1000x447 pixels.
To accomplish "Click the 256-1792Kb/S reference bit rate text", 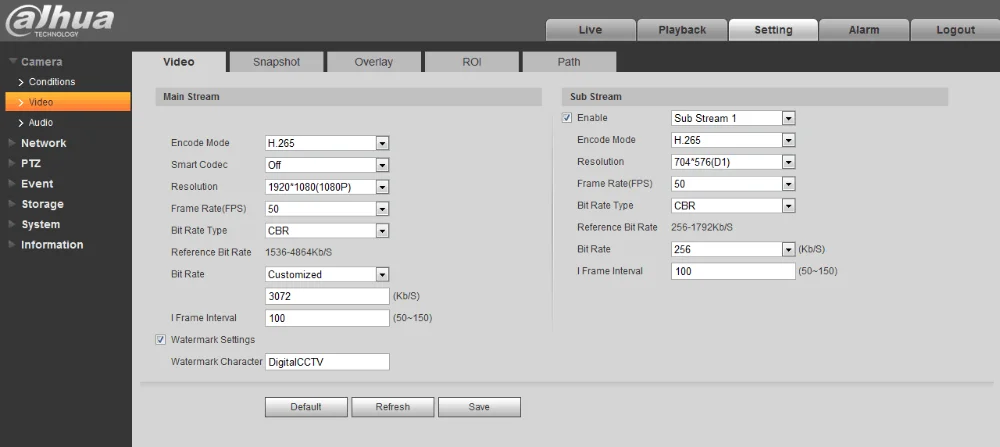I will click(x=702, y=228).
